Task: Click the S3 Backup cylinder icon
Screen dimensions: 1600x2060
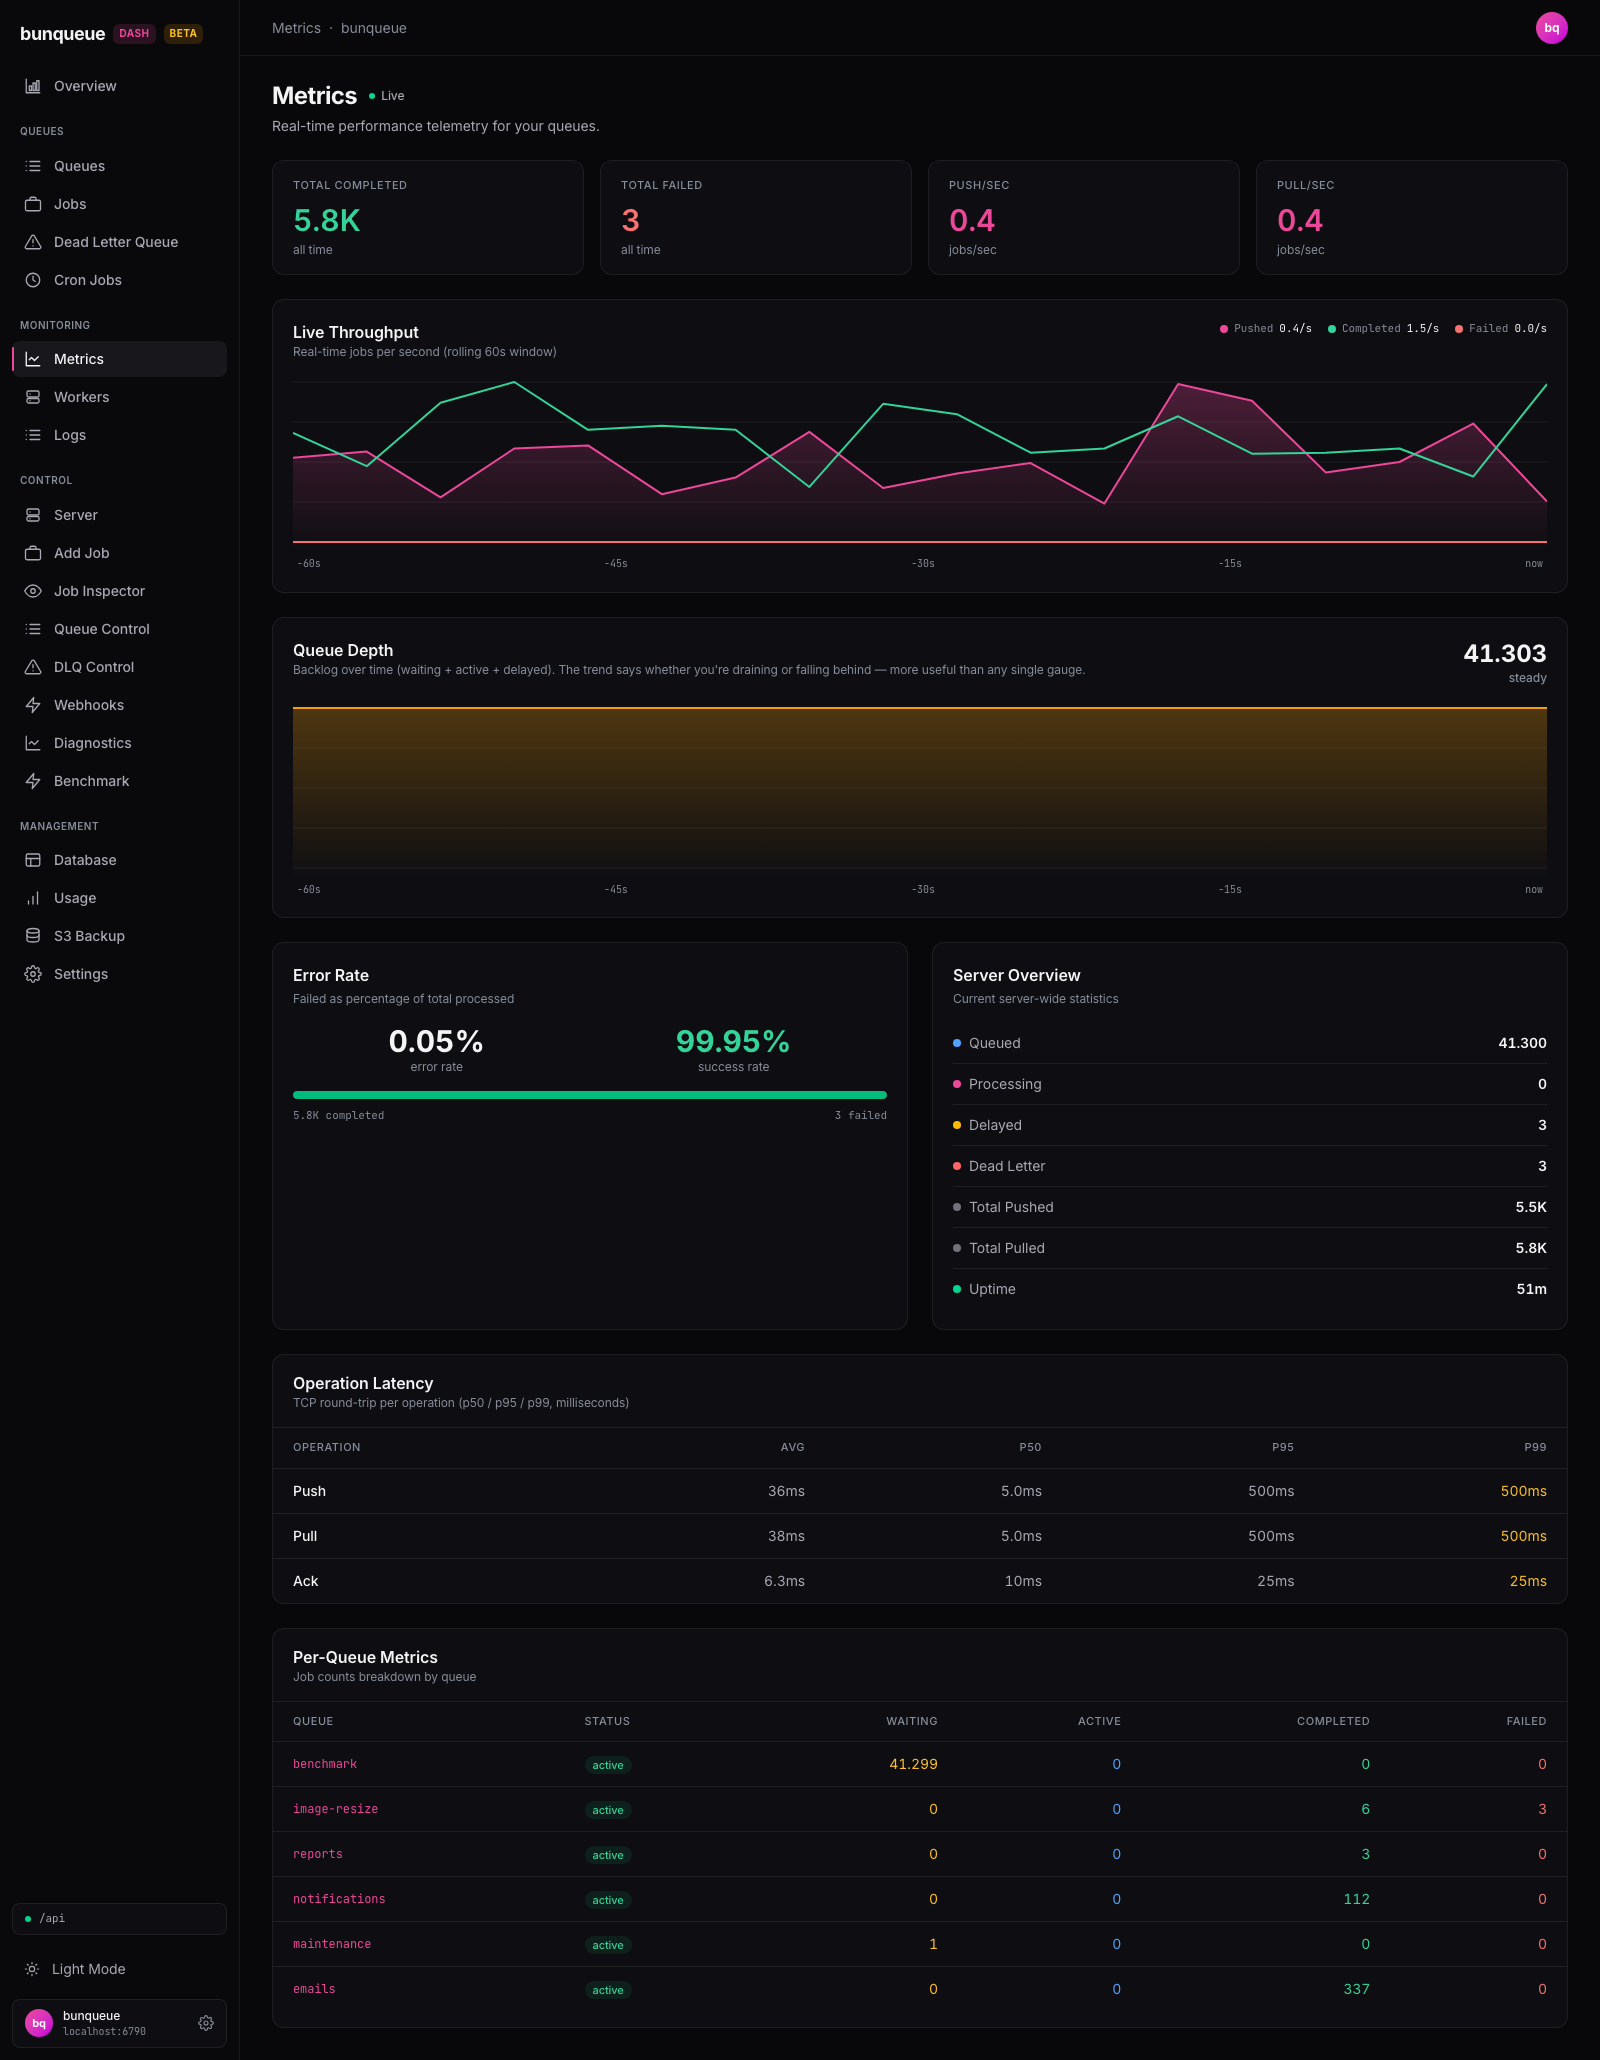Action: tap(33, 936)
